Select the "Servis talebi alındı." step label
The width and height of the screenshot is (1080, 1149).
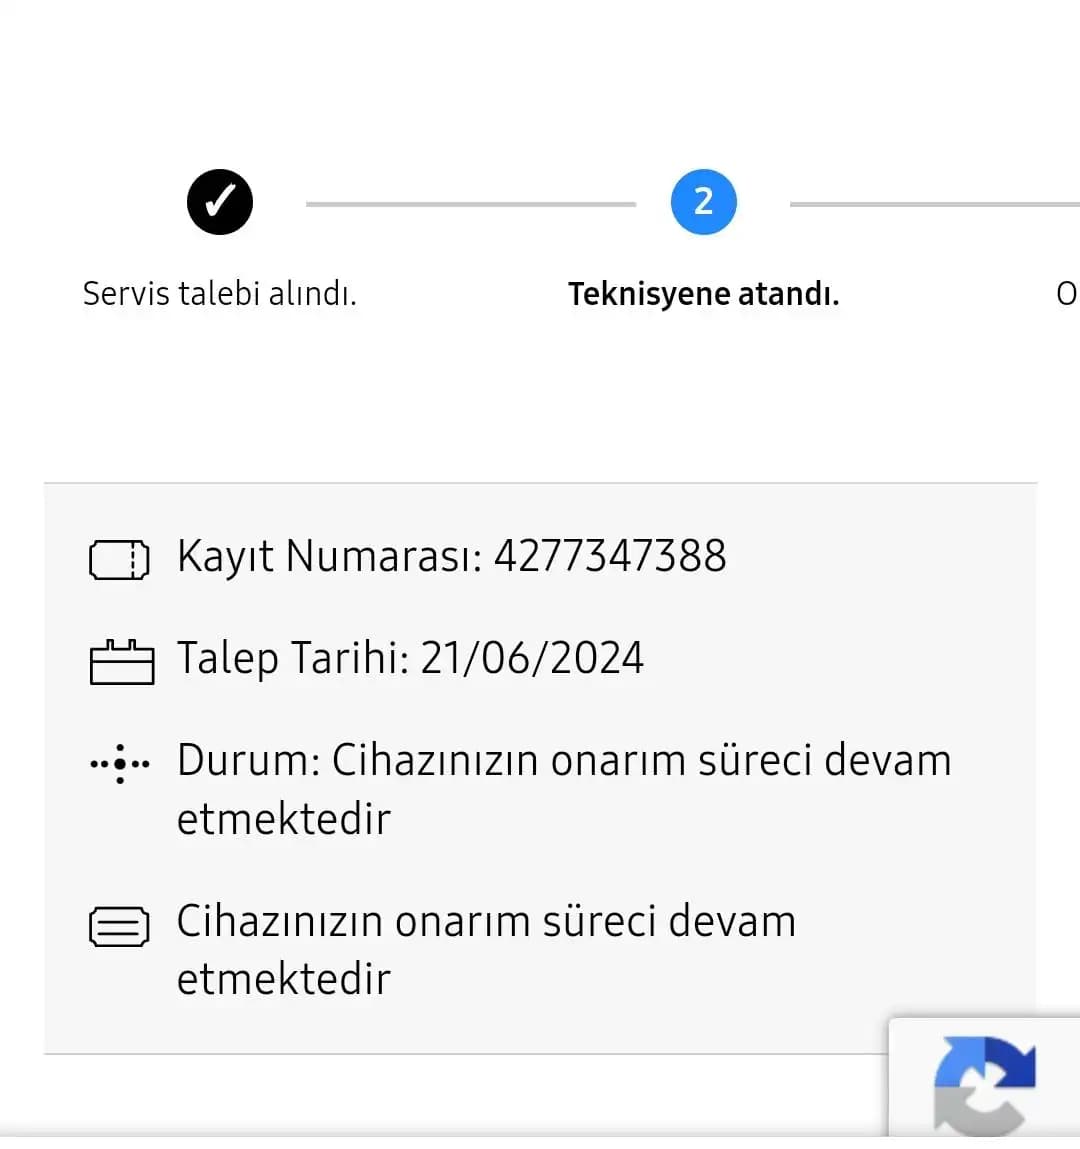click(x=219, y=294)
